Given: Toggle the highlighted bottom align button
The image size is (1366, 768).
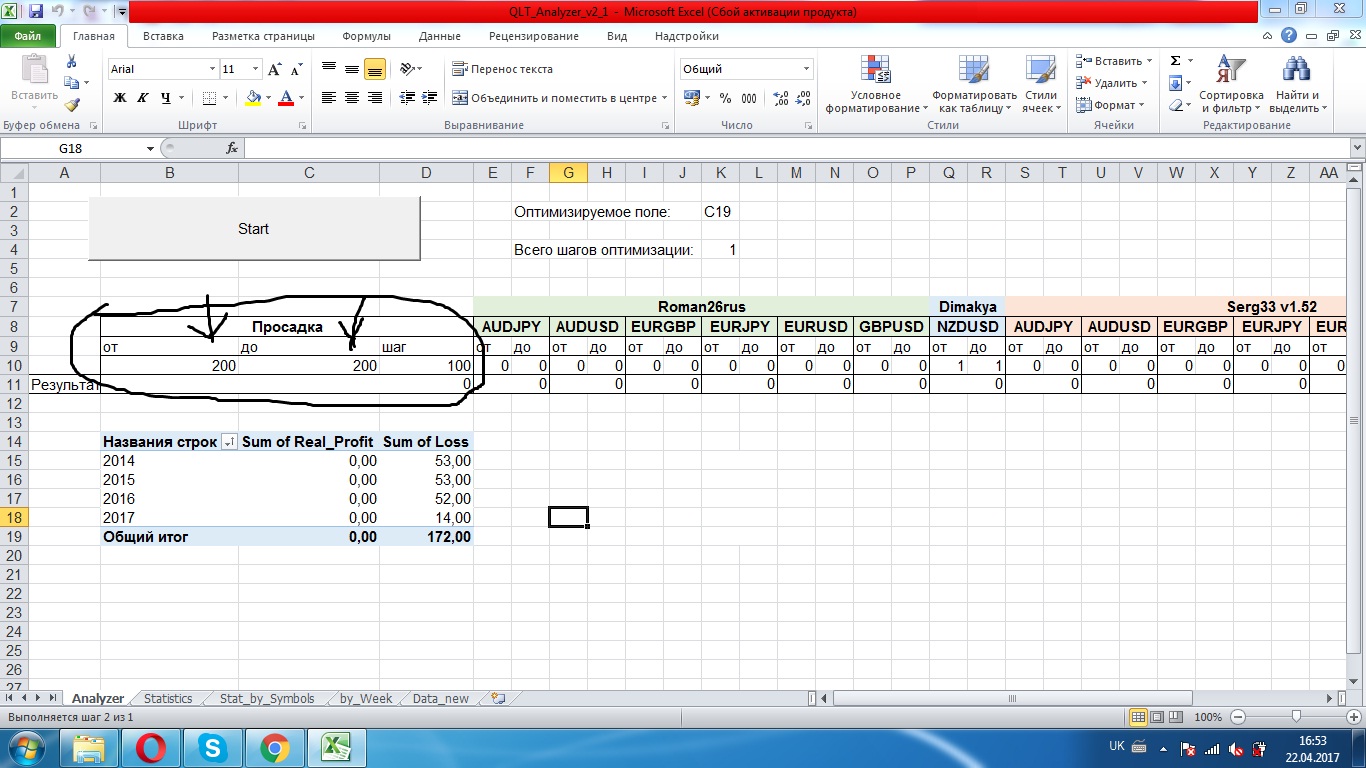Looking at the screenshot, I should click(374, 69).
